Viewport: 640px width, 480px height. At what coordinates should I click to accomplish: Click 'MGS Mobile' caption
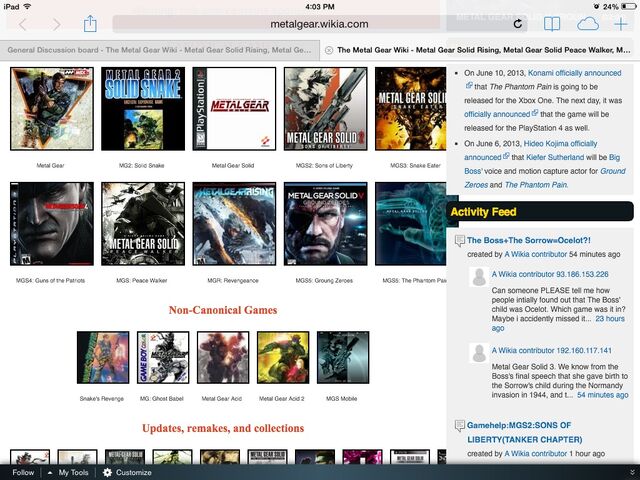pyautogui.click(x=342, y=398)
